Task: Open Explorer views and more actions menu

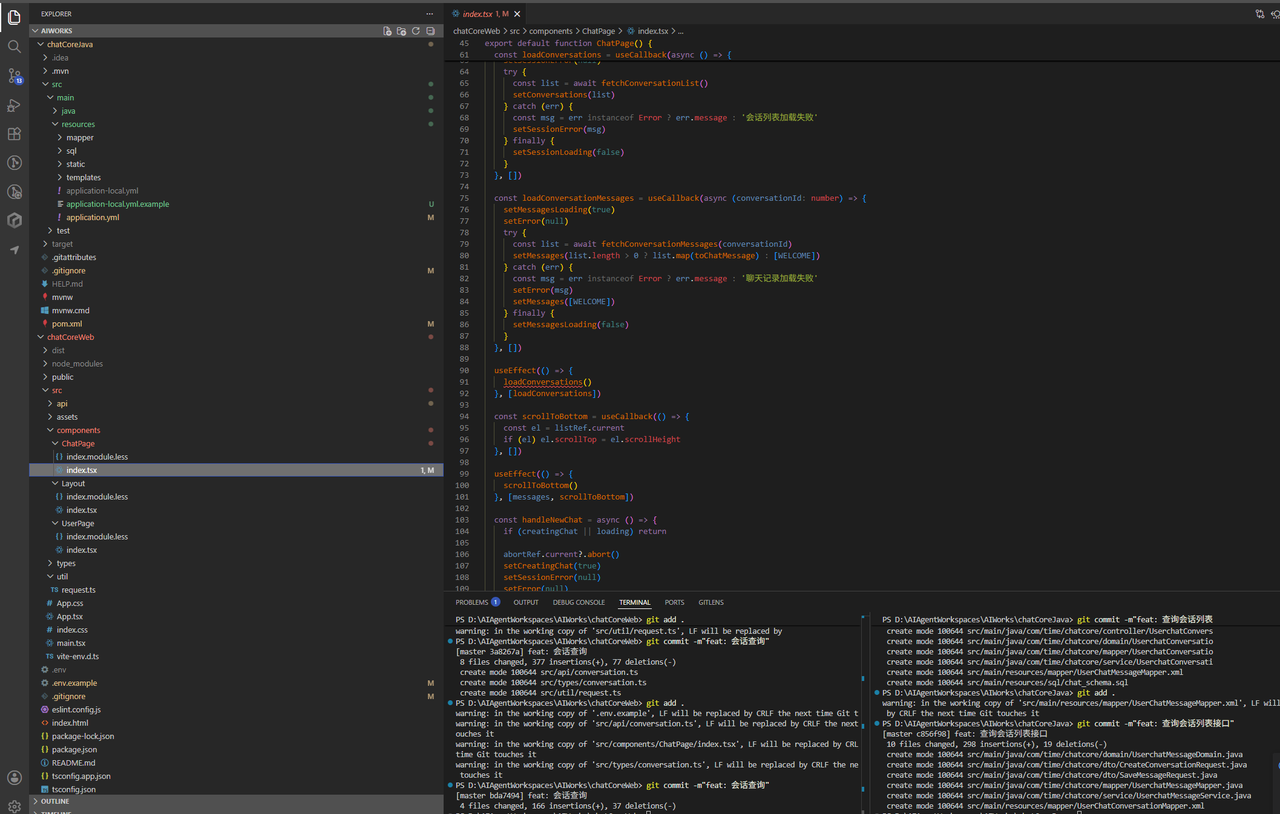Action: point(430,14)
